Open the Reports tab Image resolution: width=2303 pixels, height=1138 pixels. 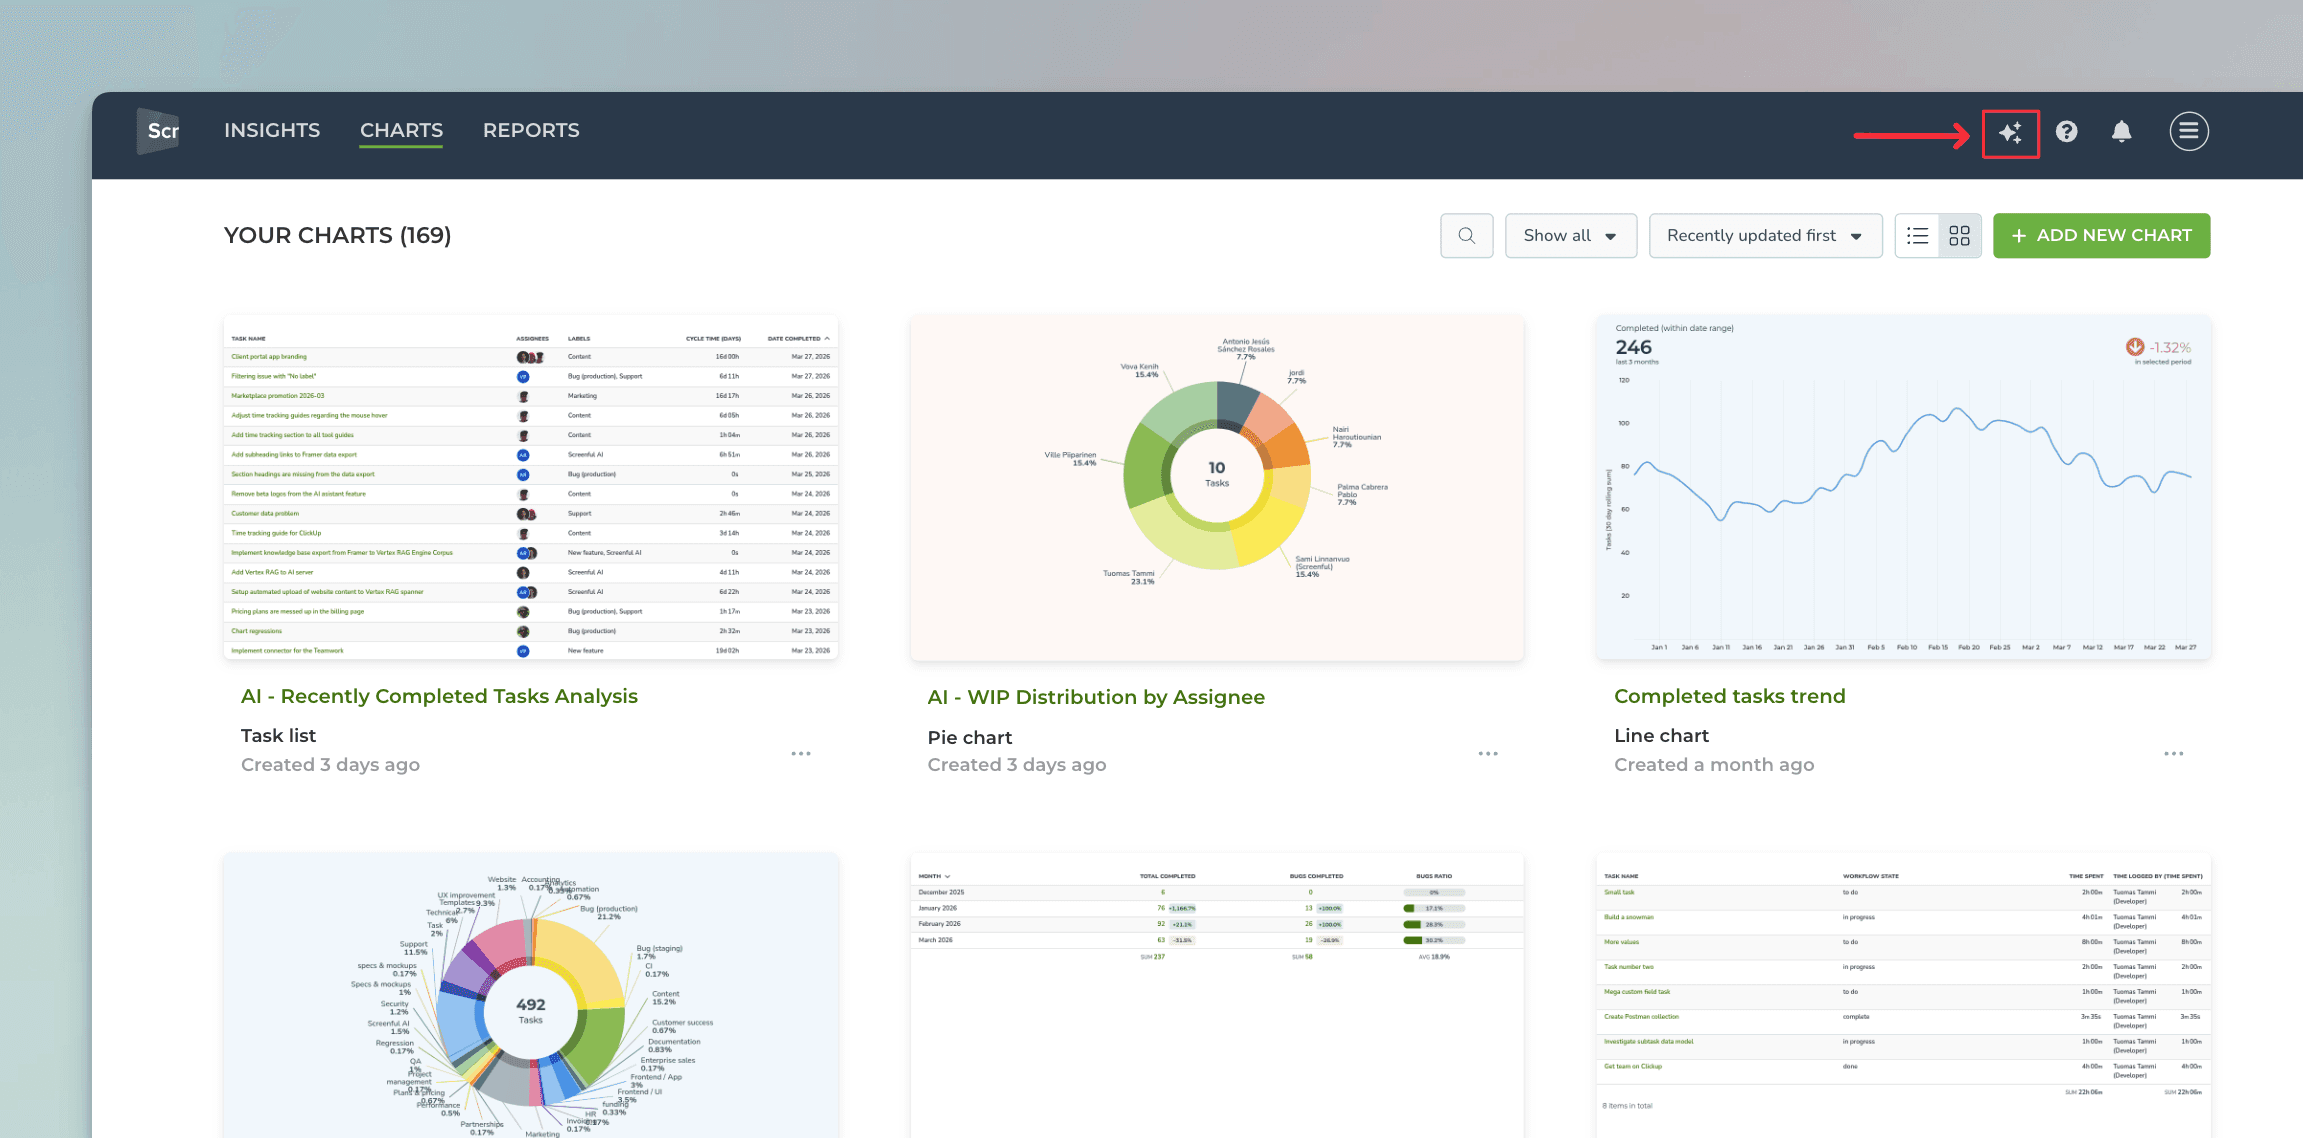coord(531,131)
